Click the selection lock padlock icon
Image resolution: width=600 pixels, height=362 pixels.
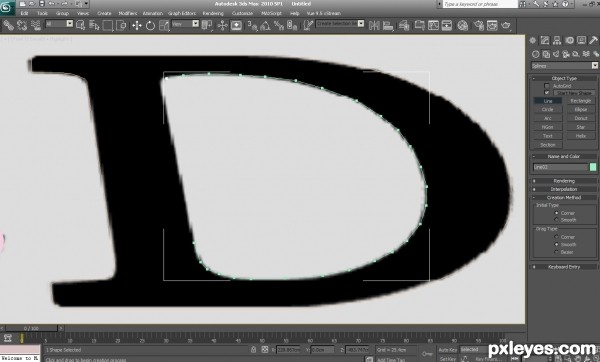click(x=253, y=349)
